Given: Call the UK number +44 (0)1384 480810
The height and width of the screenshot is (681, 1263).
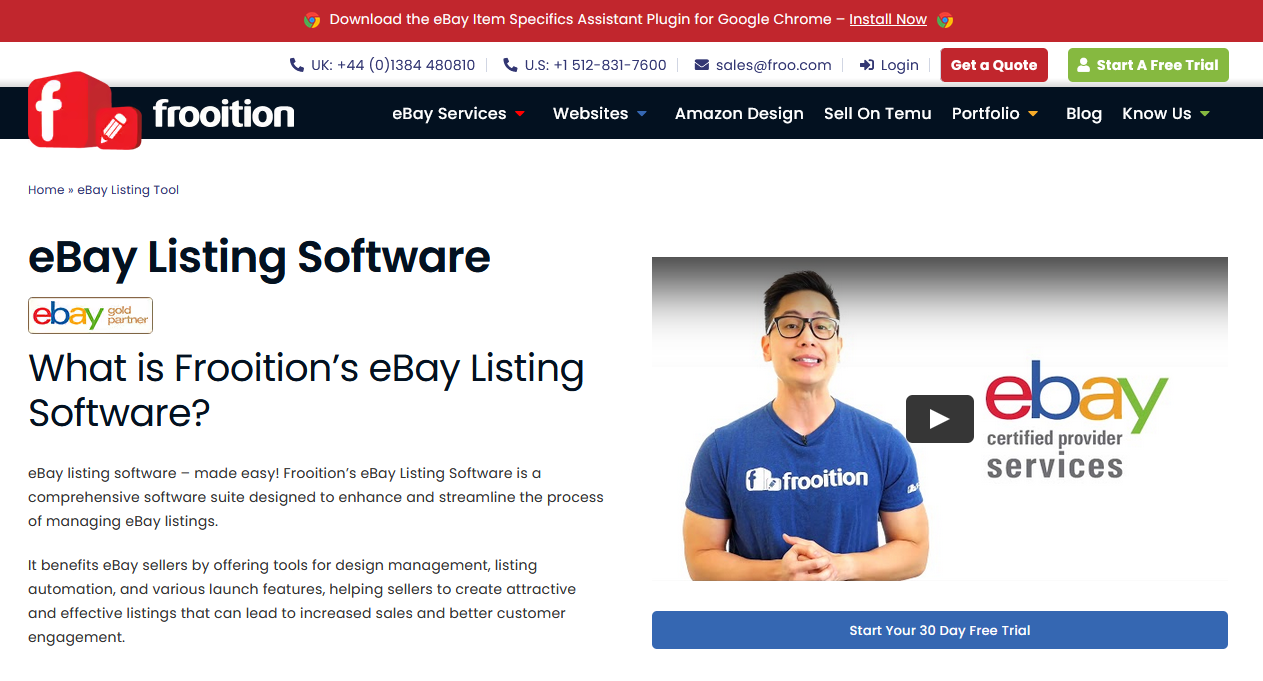Looking at the screenshot, I should tap(393, 65).
